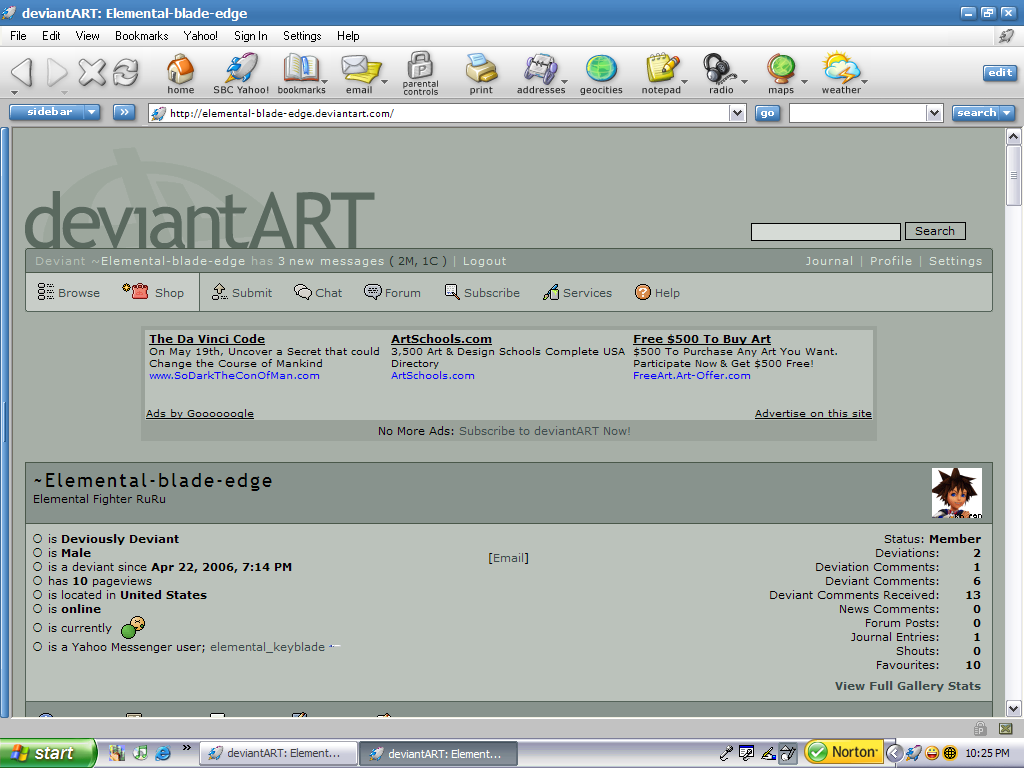Open Submit in deviantART navigation

[242, 293]
